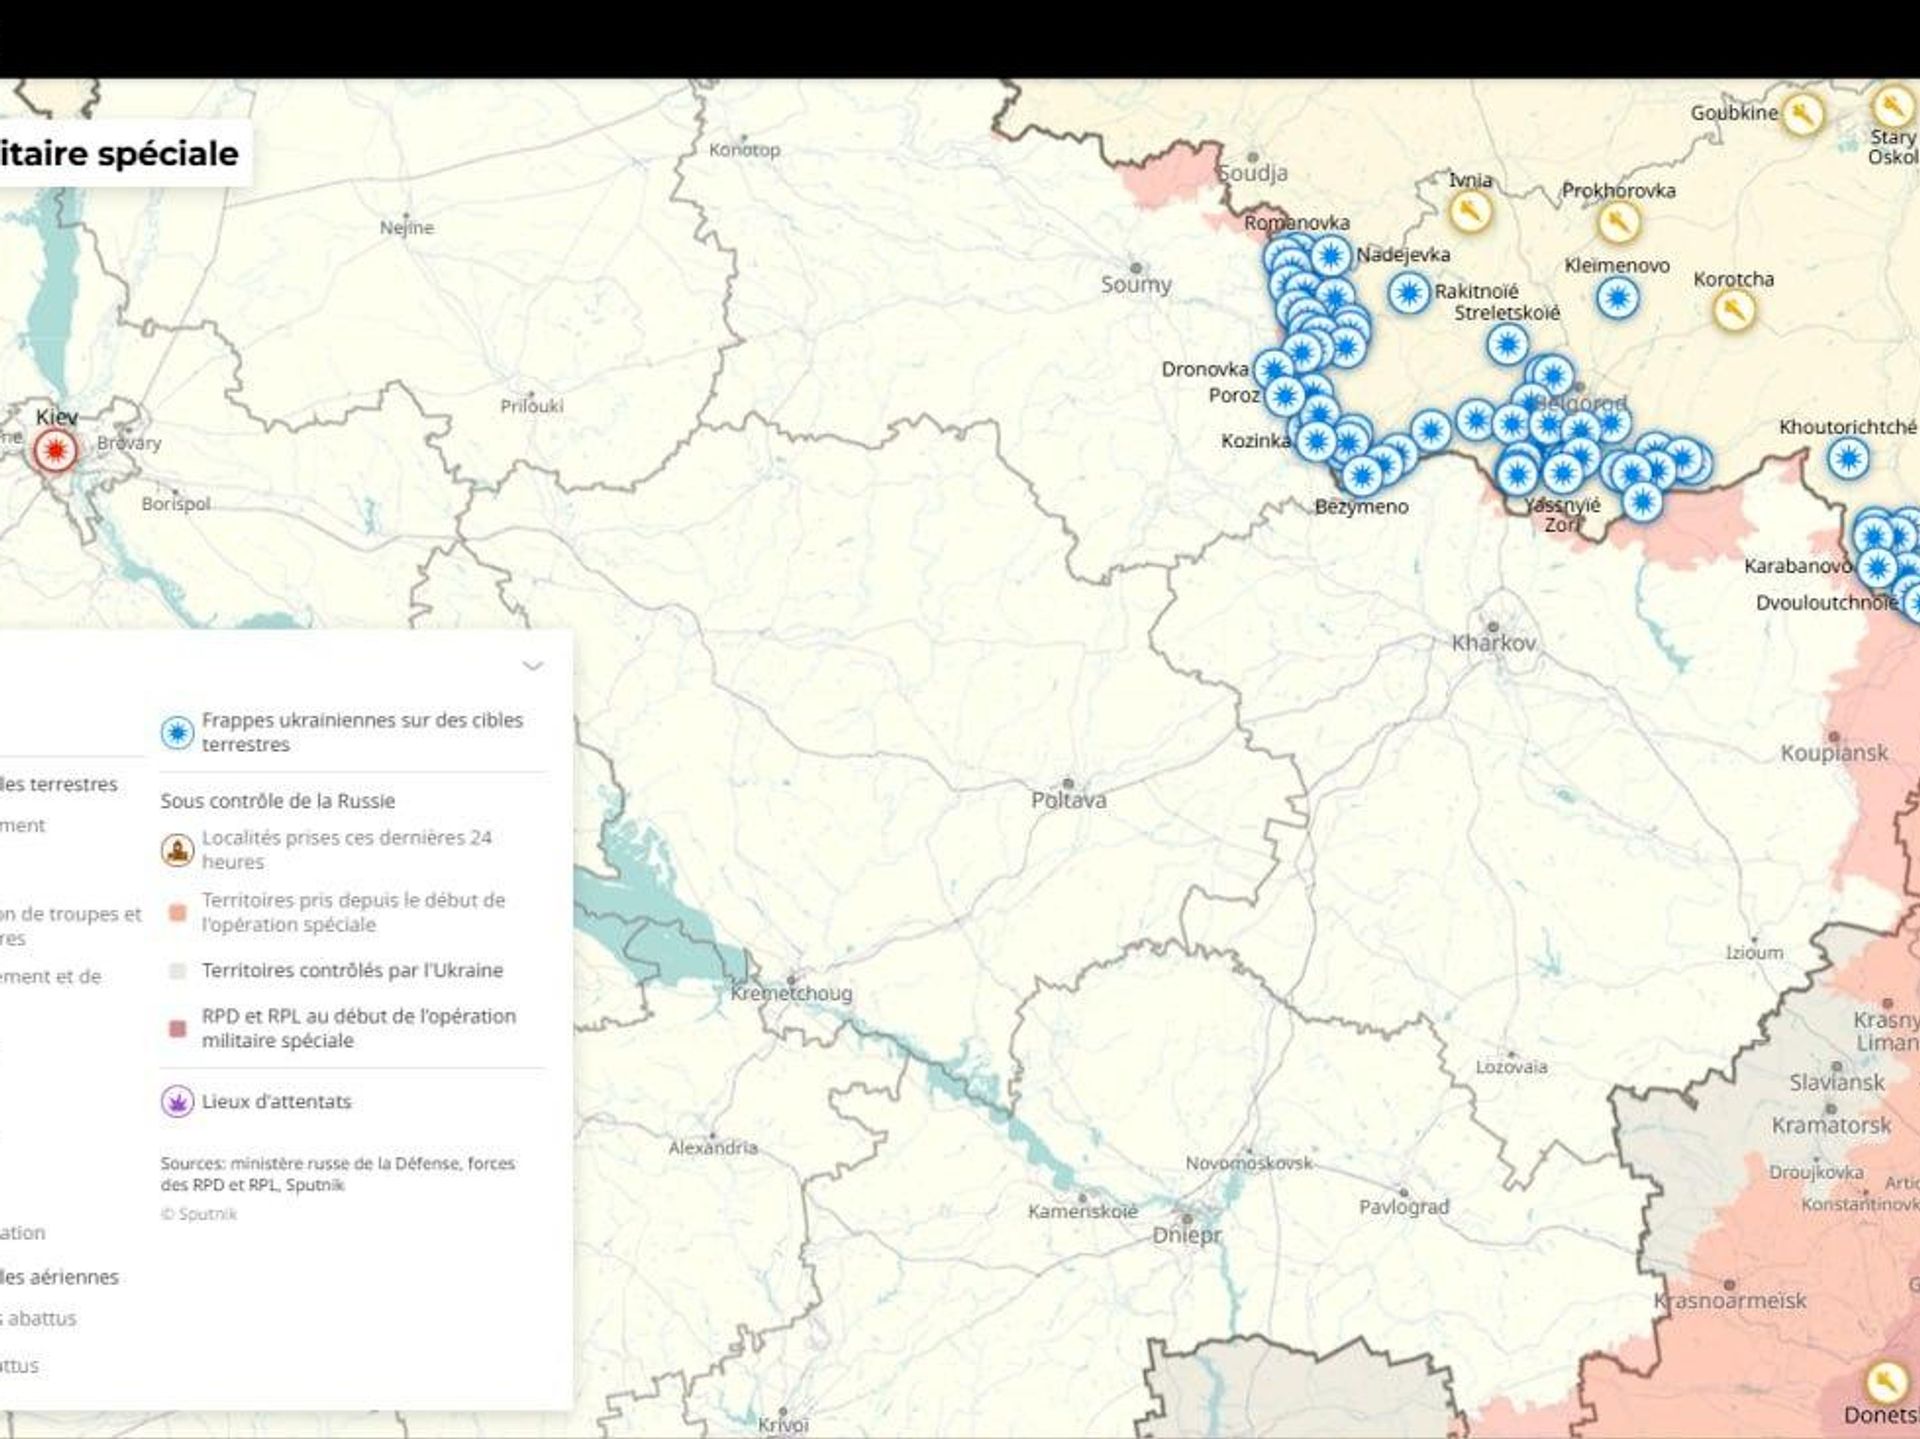Viewport: 1920px width, 1439px height.
Task: Click the yellow marker at Donetsk
Action: pyautogui.click(x=1884, y=1382)
